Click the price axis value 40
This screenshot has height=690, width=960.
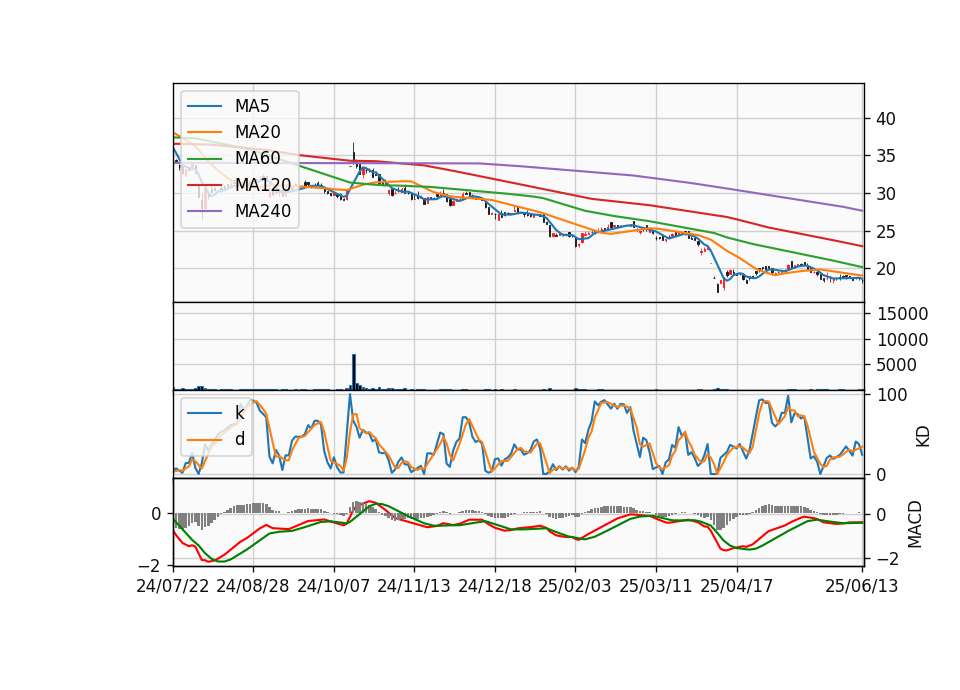pos(885,119)
